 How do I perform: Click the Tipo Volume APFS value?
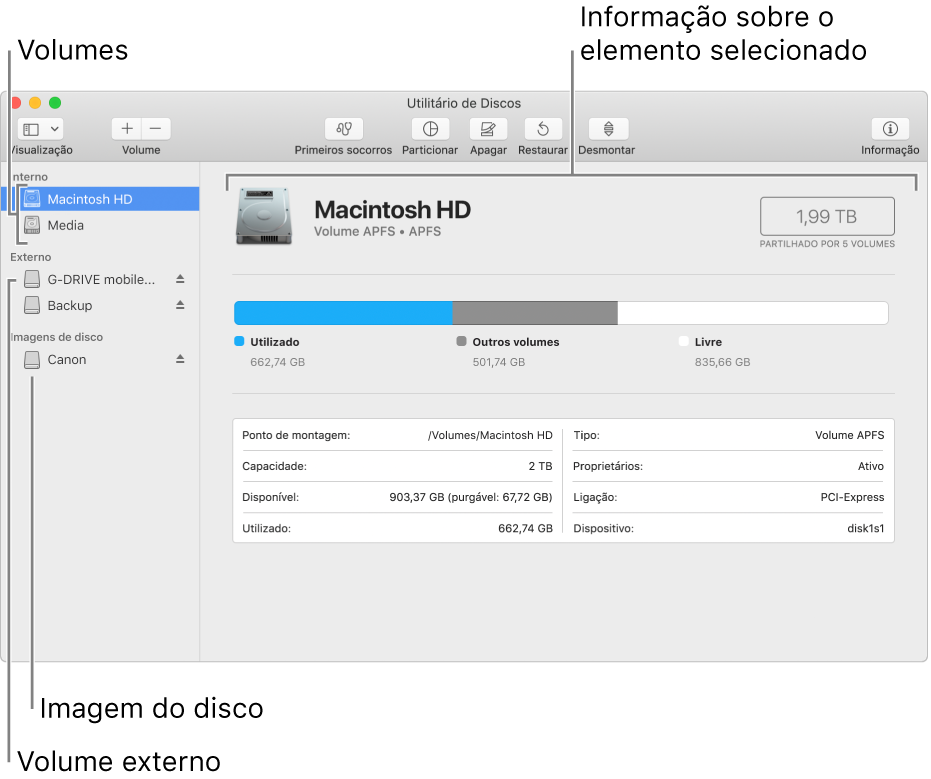coord(850,435)
